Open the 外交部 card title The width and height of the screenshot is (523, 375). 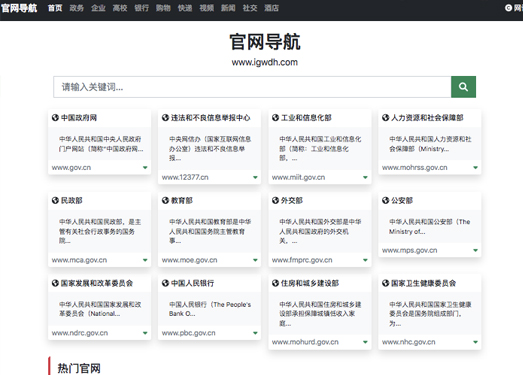(292, 200)
